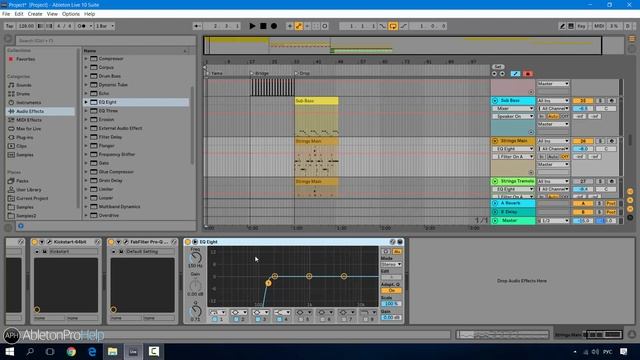Screen dimensions: 640x360
Task: Set Strings Main monitor to Off
Action: [564, 157]
